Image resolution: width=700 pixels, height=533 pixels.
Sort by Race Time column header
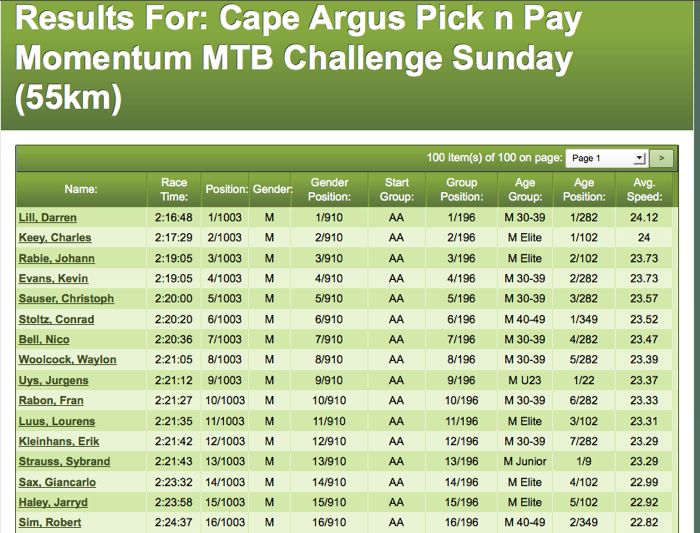click(x=174, y=189)
